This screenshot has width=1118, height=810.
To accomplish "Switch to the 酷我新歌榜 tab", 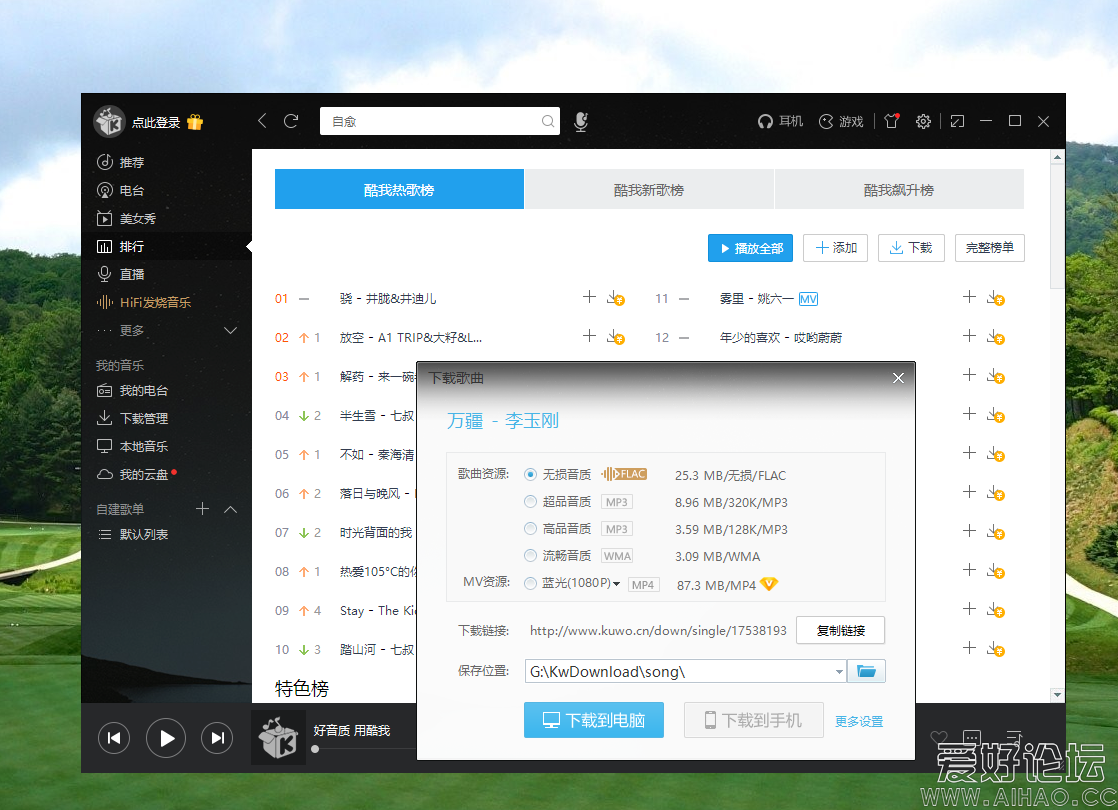I will pyautogui.click(x=648, y=188).
